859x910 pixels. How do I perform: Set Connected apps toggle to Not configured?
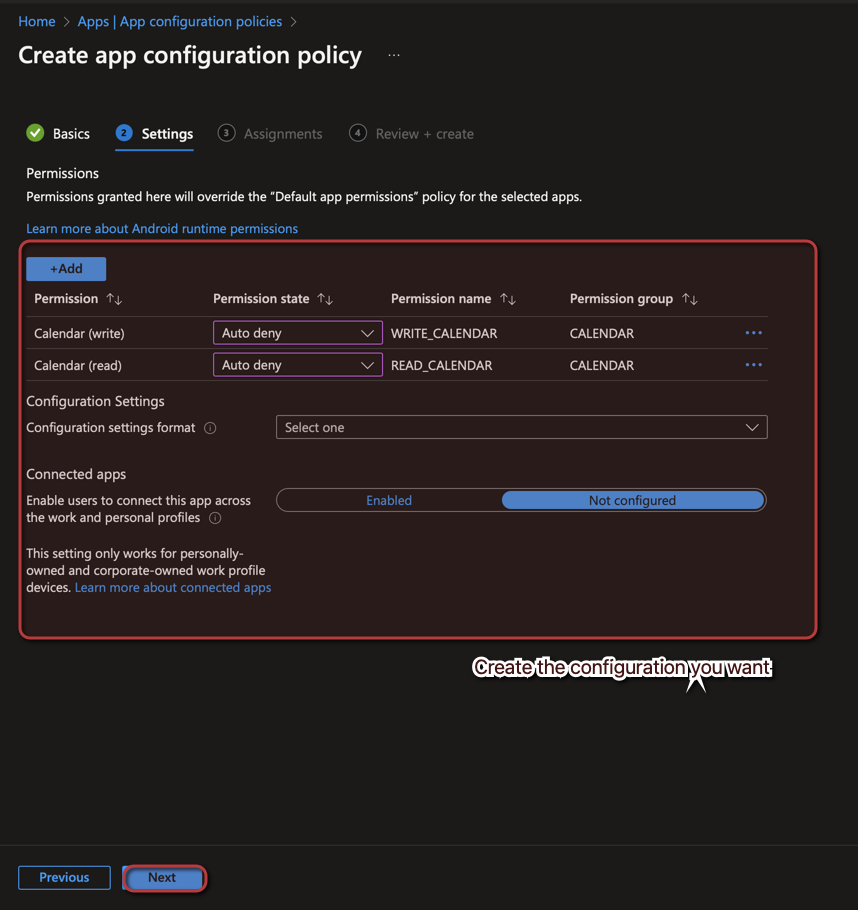click(632, 500)
